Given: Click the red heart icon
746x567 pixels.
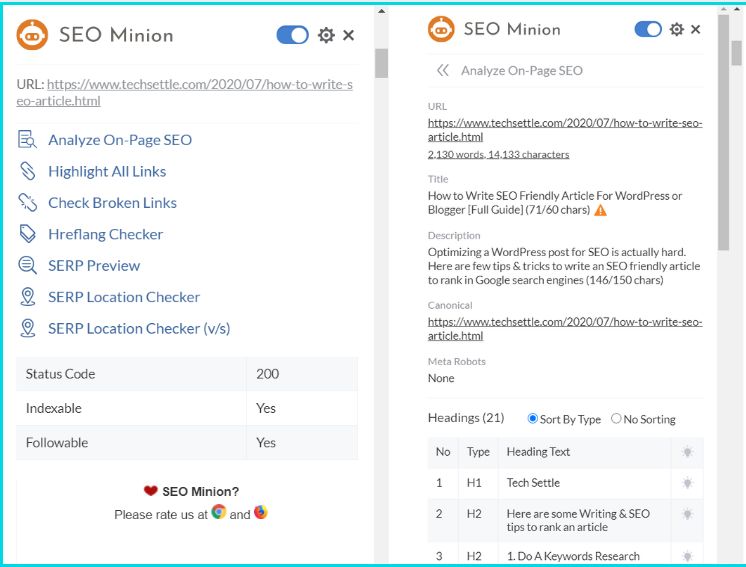Looking at the screenshot, I should tap(150, 490).
